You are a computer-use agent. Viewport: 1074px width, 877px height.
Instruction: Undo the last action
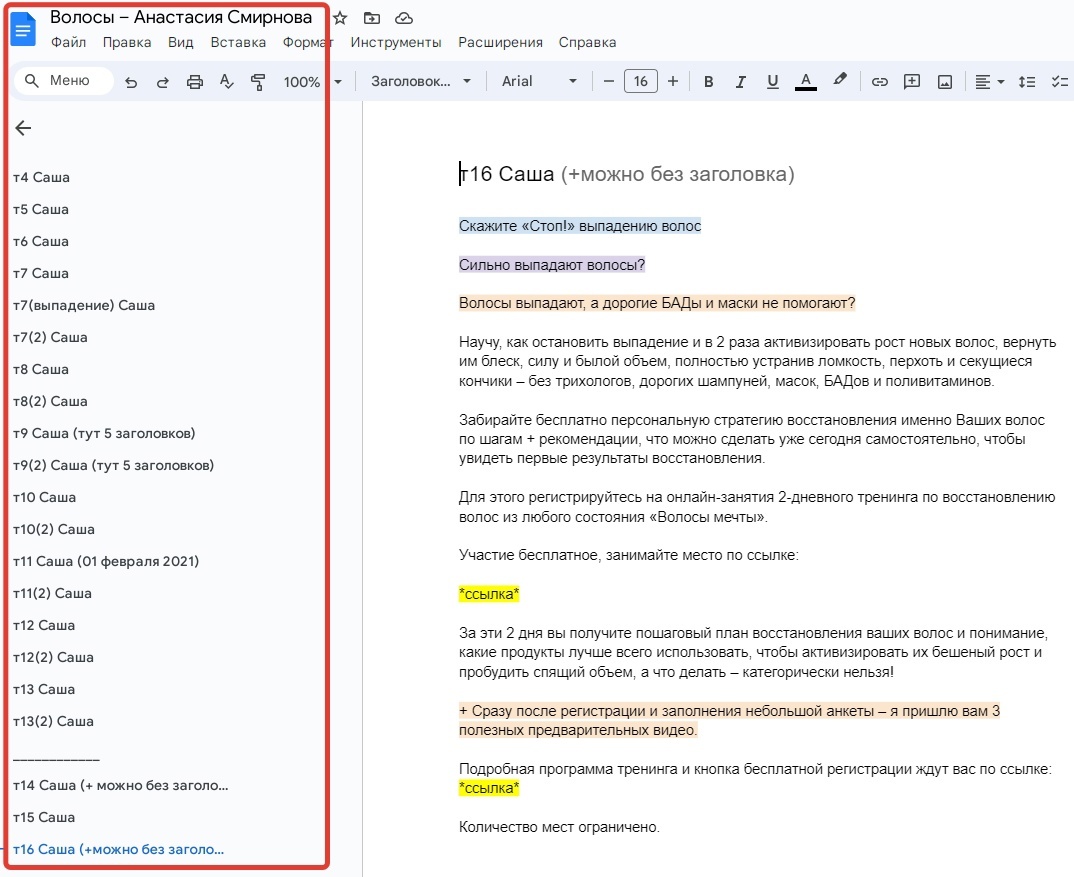pos(131,82)
